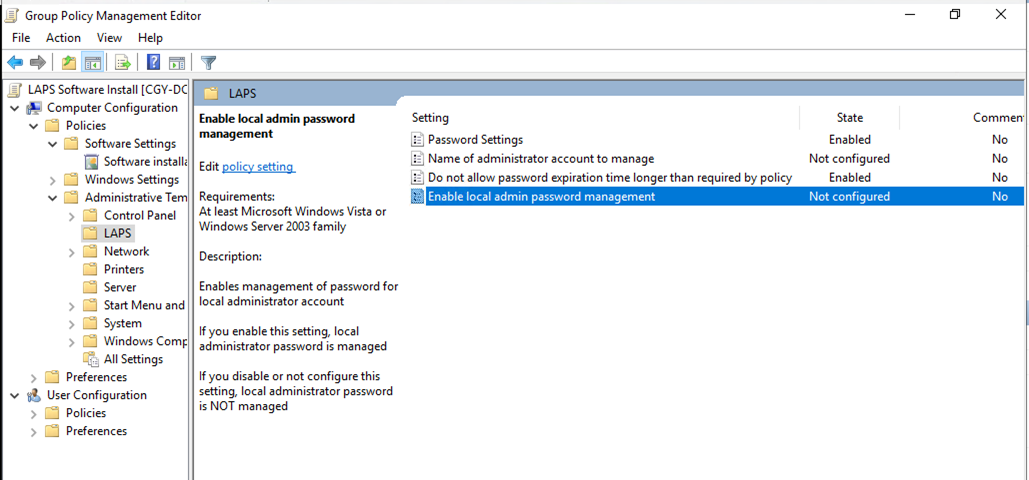Select the Password Settings policy row
Viewport: 1029px width, 480px height.
[x=717, y=140]
